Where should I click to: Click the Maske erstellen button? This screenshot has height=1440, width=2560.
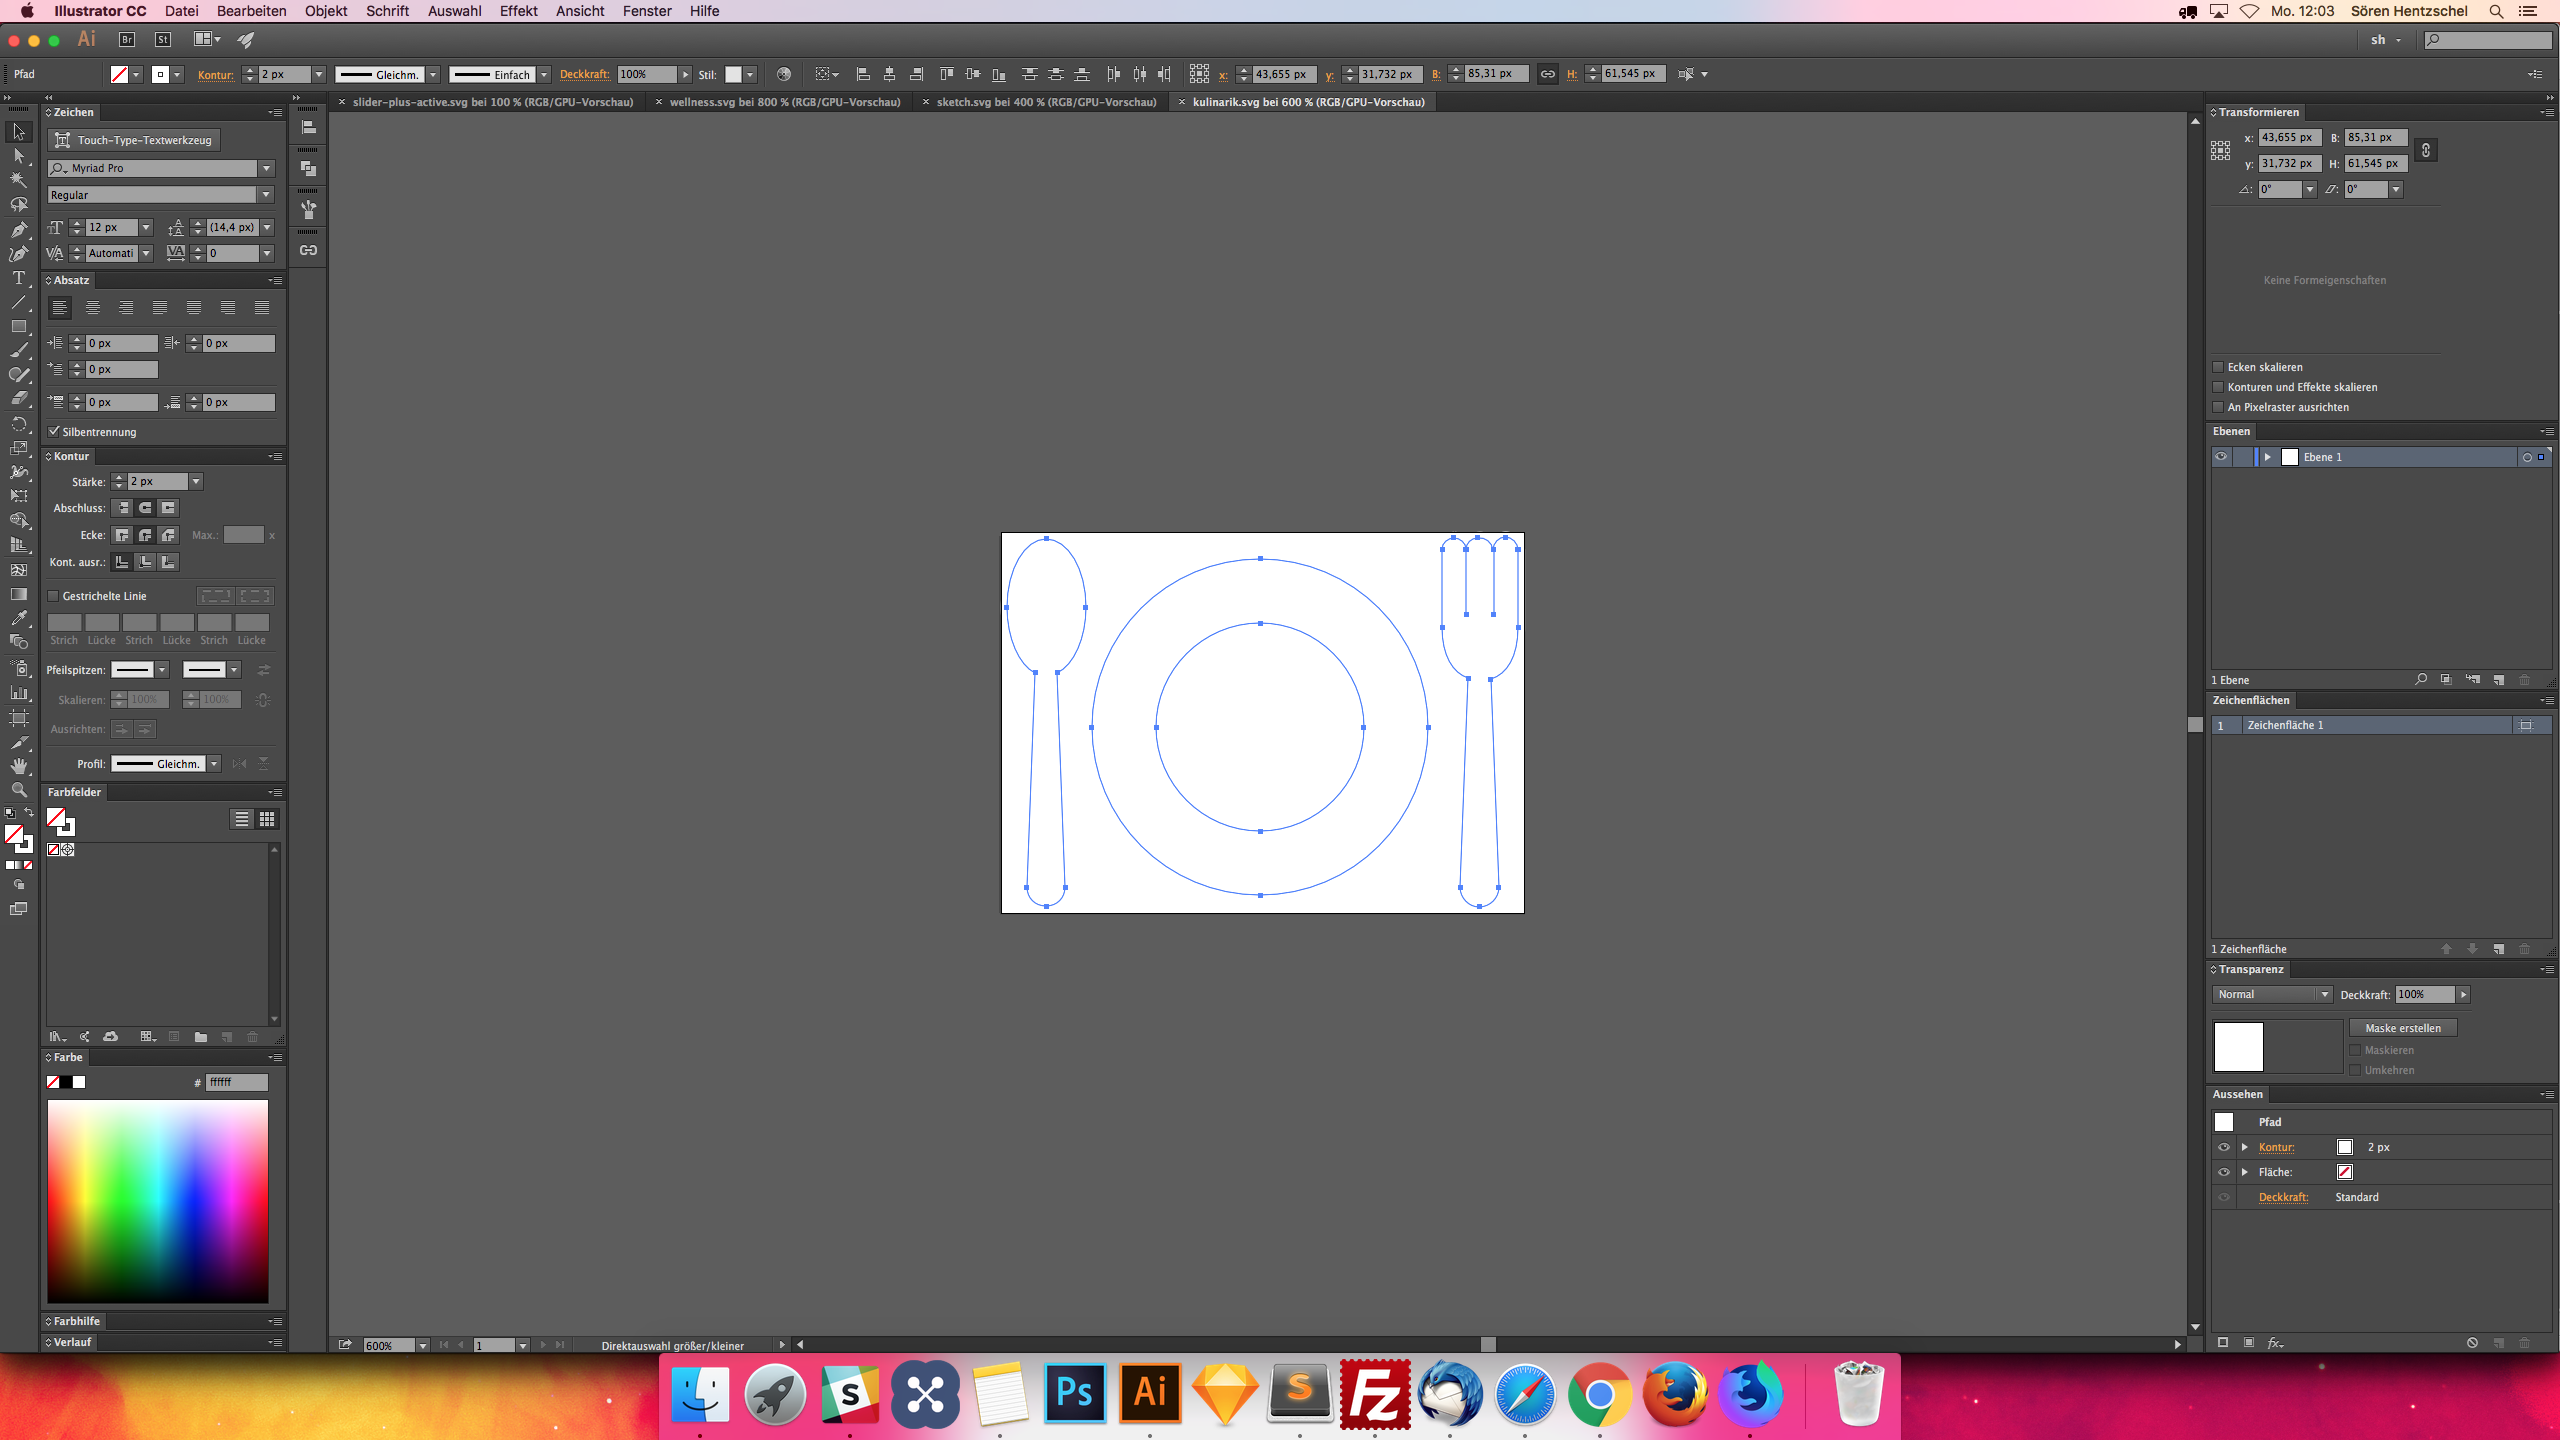pyautogui.click(x=2402, y=1028)
